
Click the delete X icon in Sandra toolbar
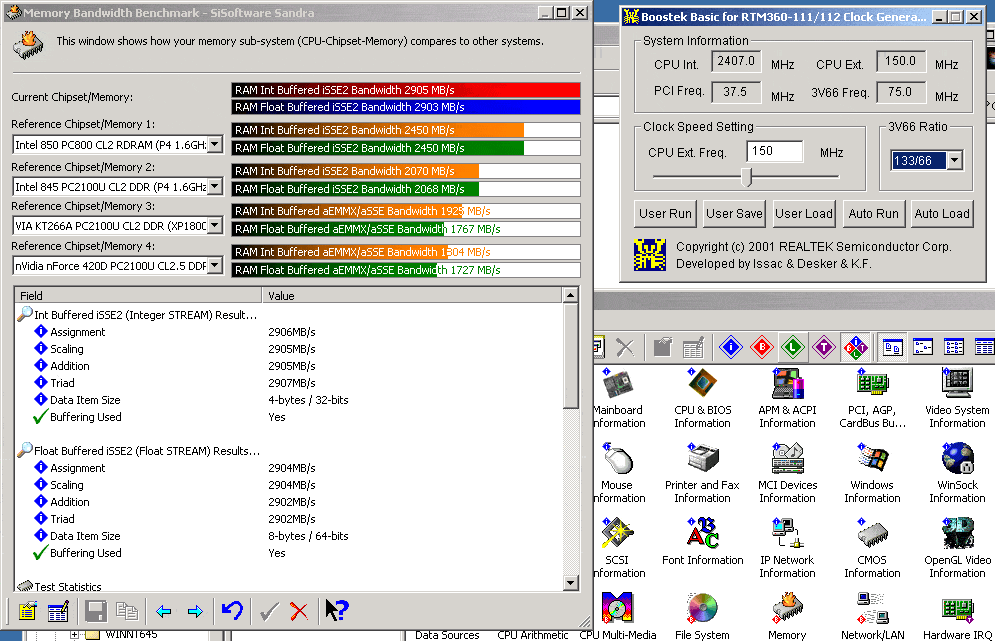point(625,347)
